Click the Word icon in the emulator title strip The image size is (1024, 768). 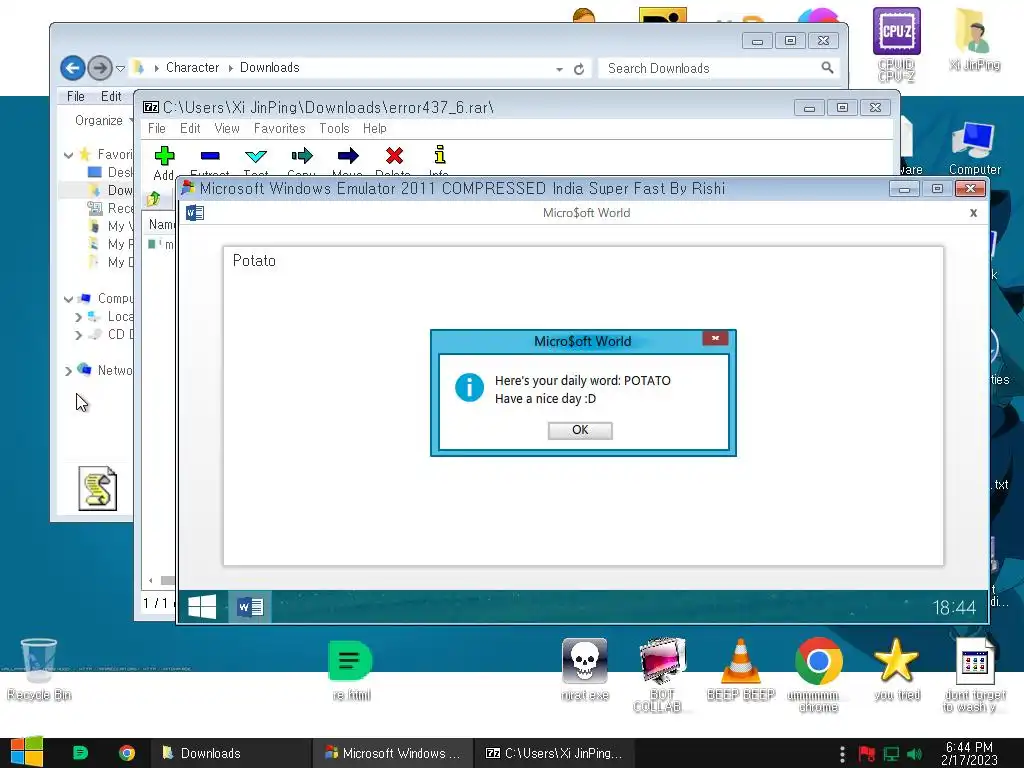tap(195, 213)
